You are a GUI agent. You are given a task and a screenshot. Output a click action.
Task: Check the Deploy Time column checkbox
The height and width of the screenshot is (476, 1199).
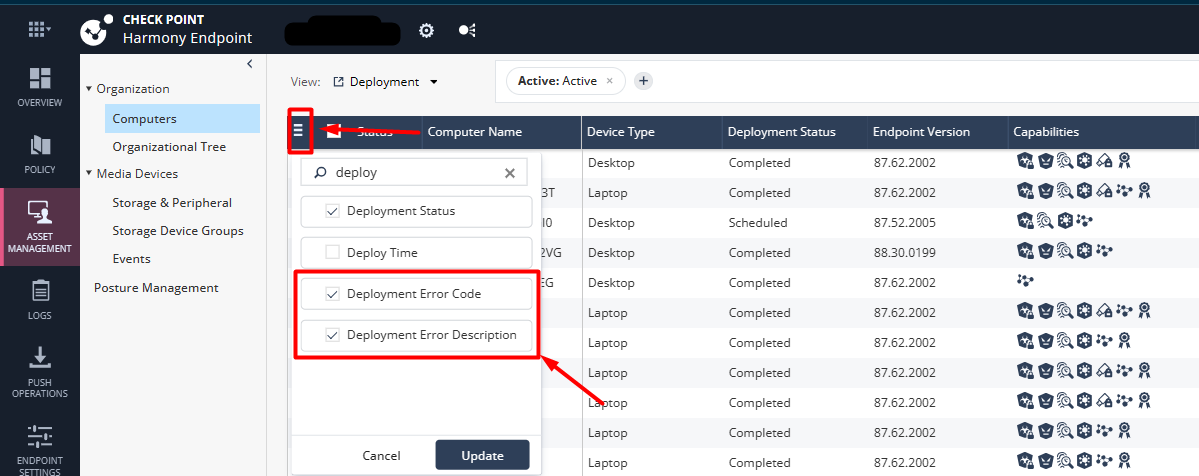(x=332, y=252)
